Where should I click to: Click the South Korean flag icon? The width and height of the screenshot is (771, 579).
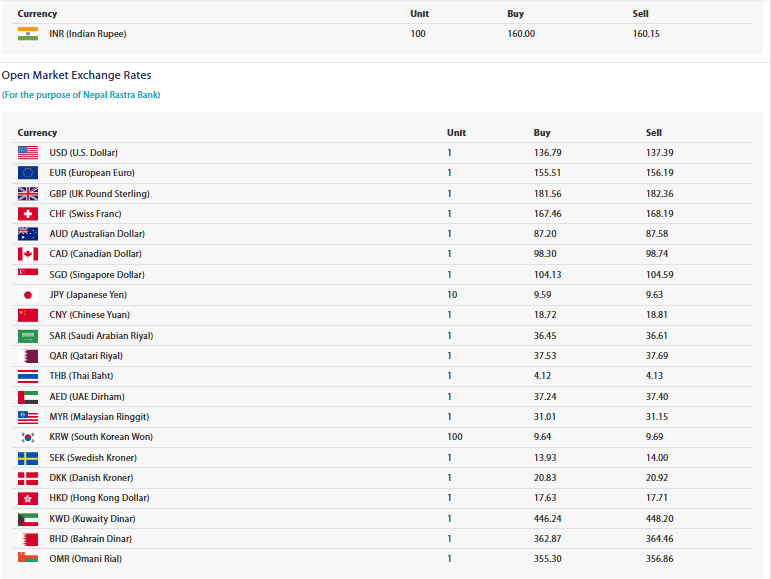(x=28, y=437)
